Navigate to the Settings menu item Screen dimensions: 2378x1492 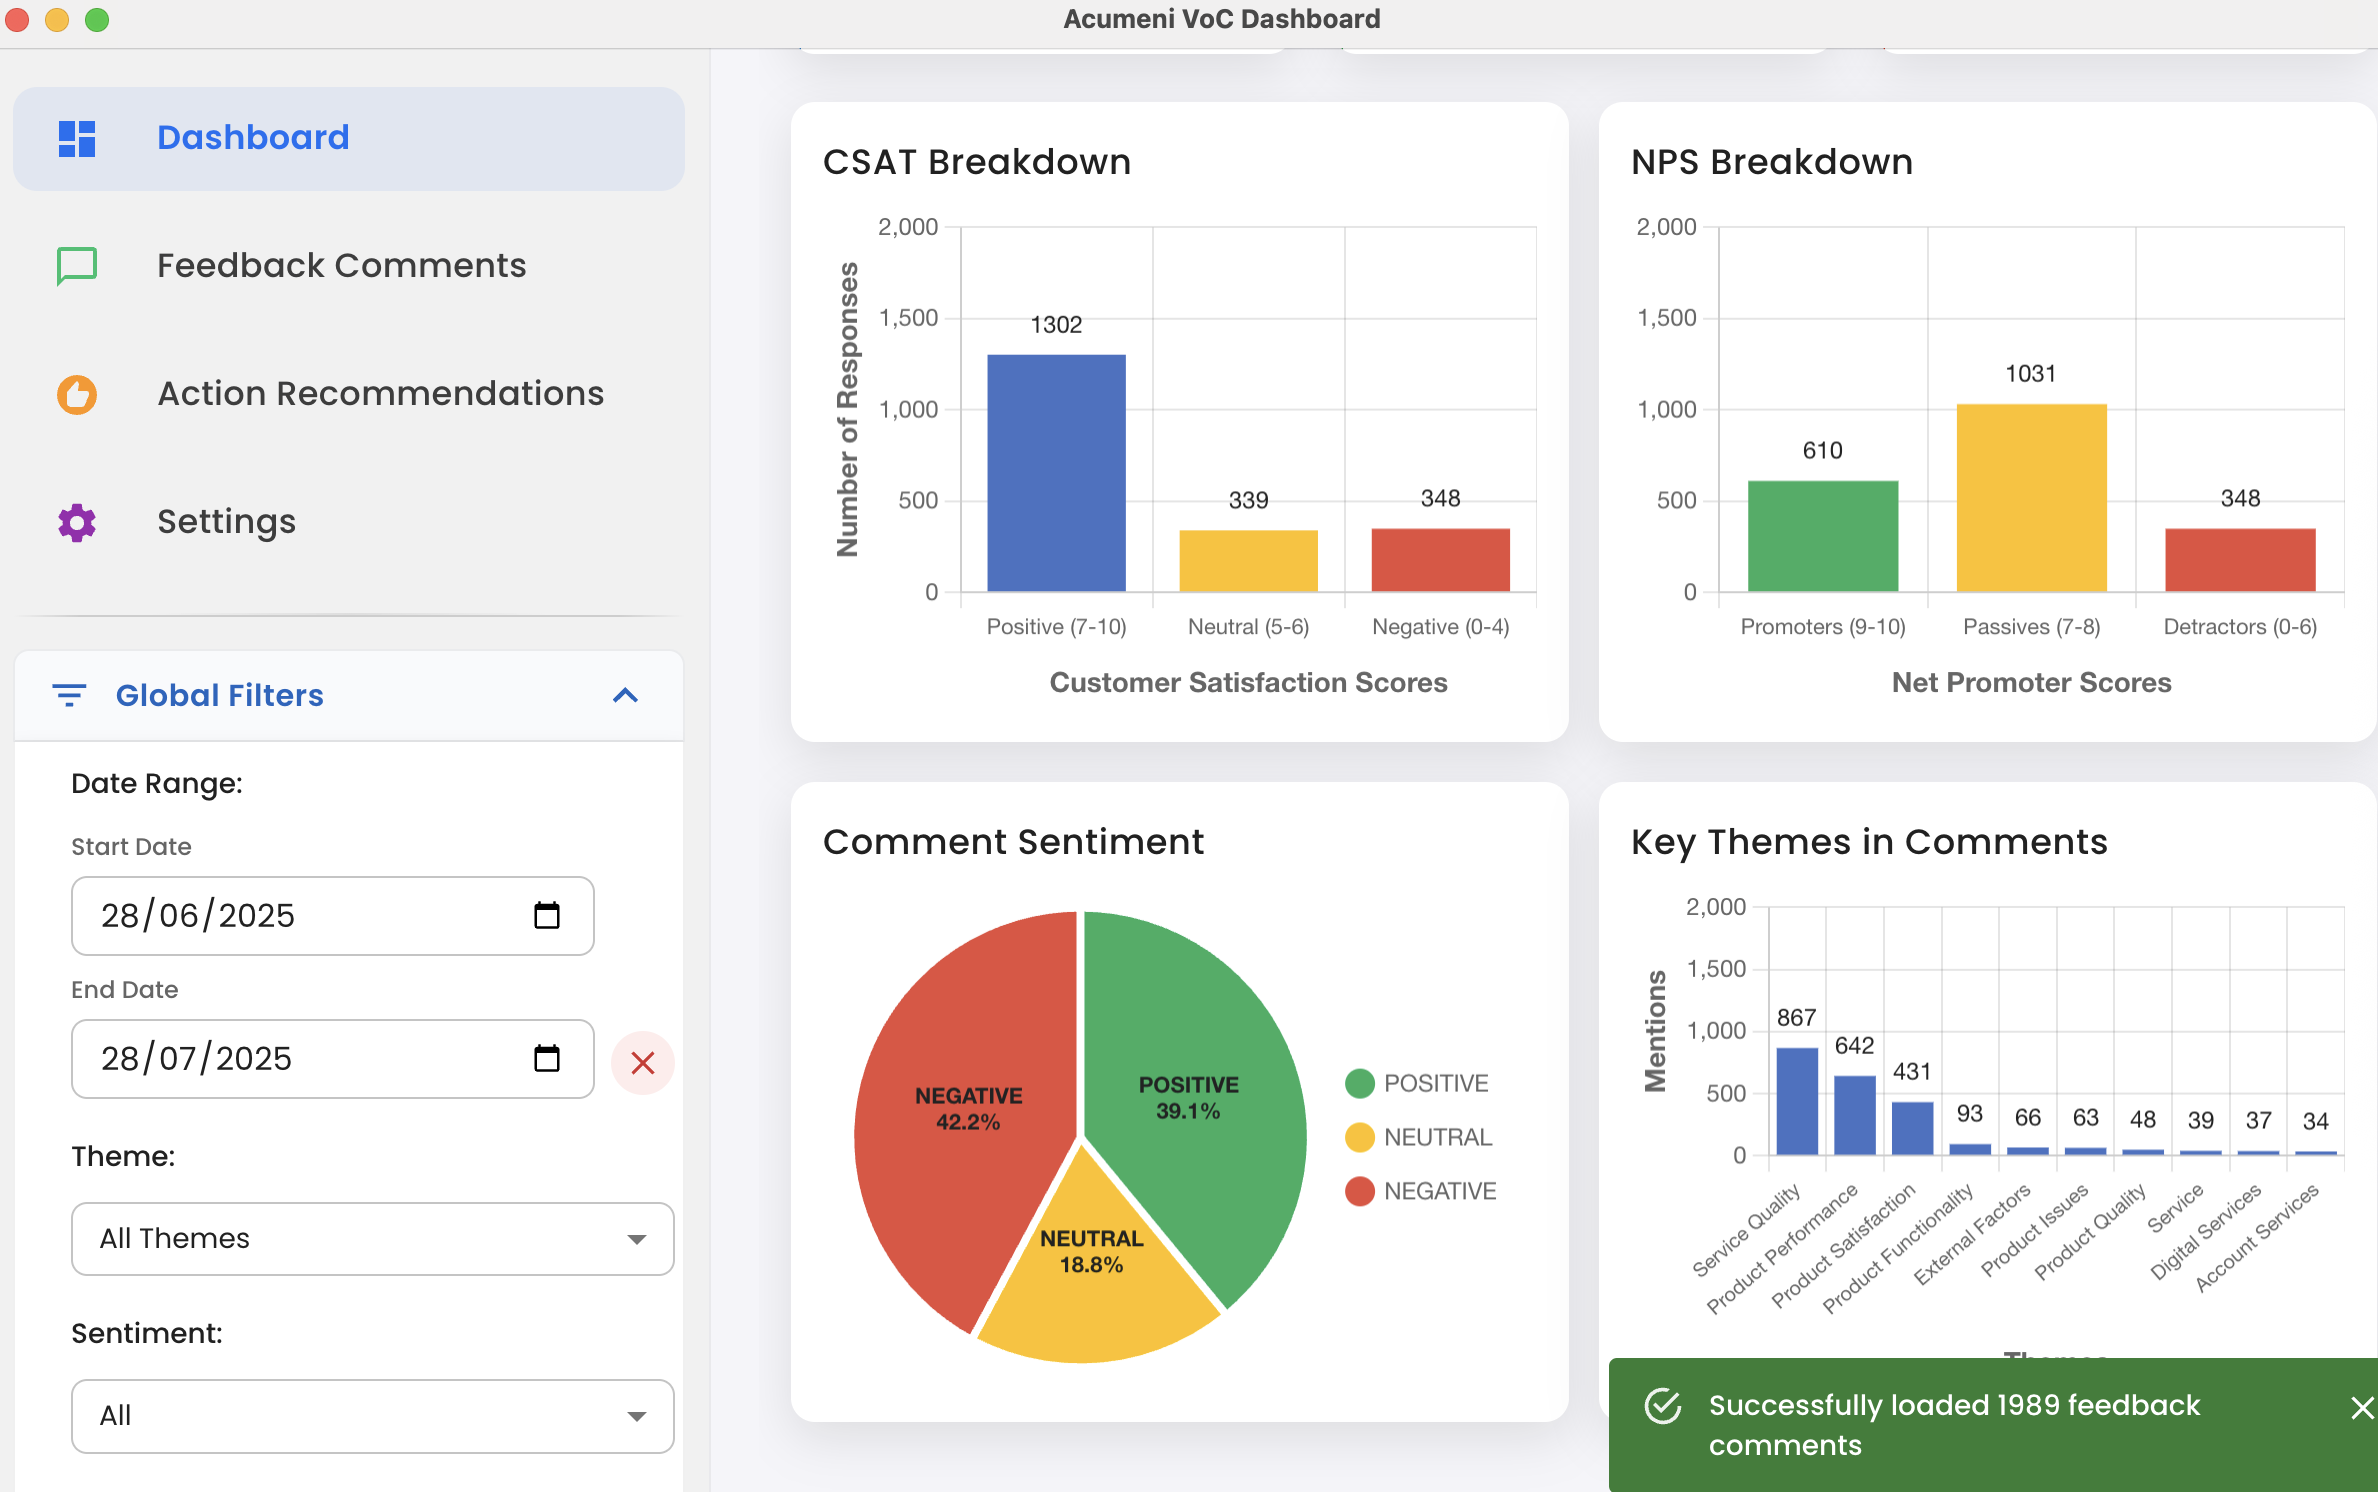click(x=226, y=522)
